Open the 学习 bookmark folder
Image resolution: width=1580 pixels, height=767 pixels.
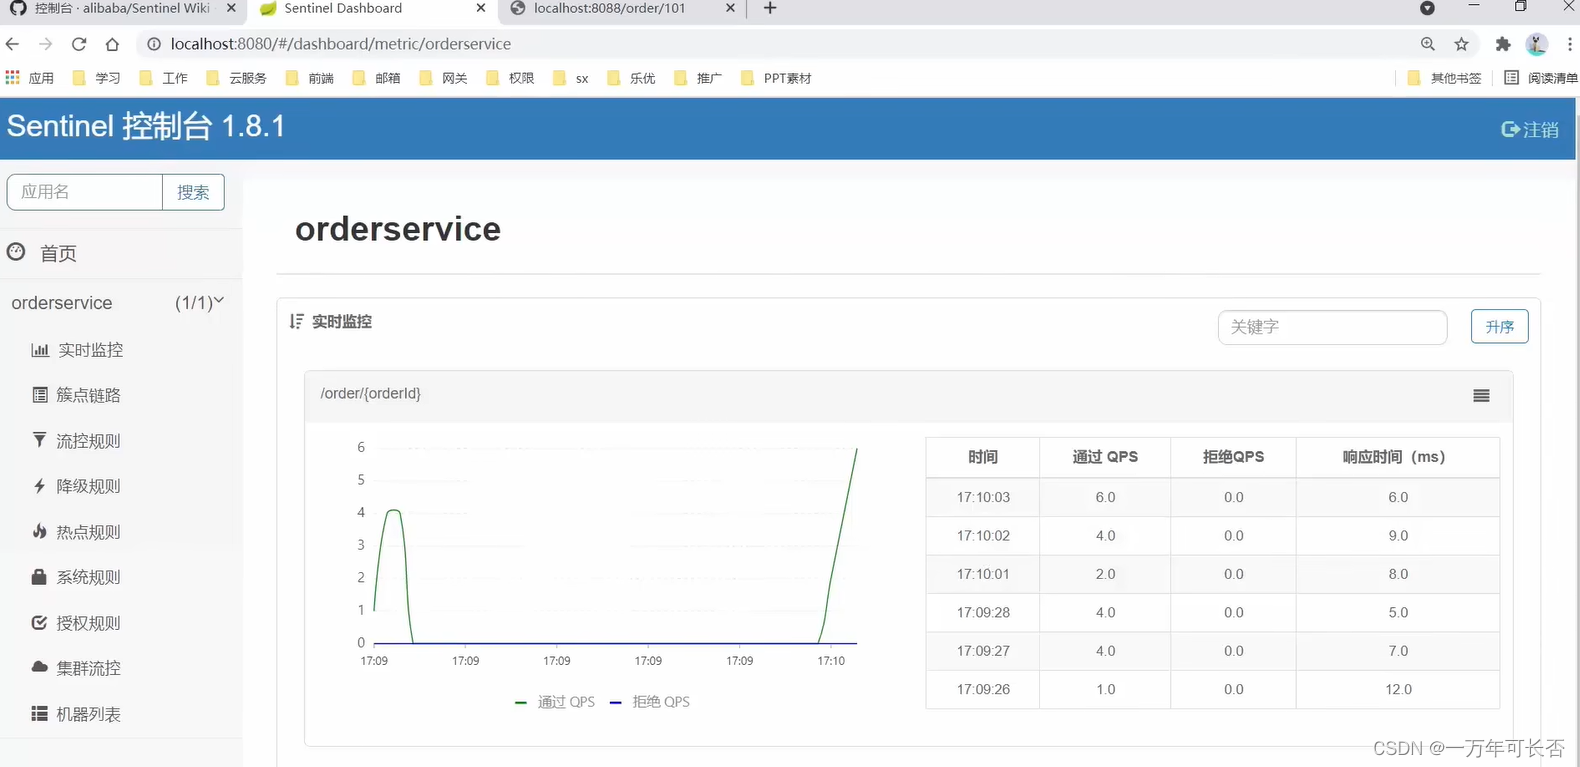pyautogui.click(x=96, y=78)
